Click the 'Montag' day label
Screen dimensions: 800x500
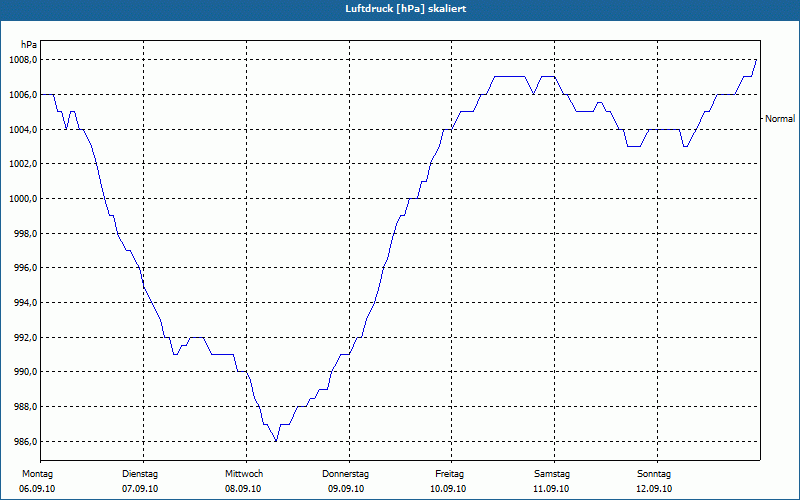point(37,474)
